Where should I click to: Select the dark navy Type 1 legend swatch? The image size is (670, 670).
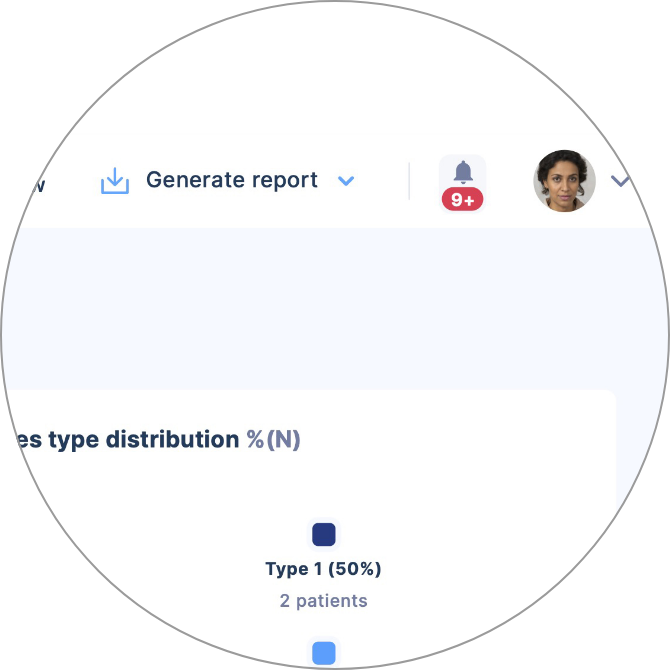(324, 534)
